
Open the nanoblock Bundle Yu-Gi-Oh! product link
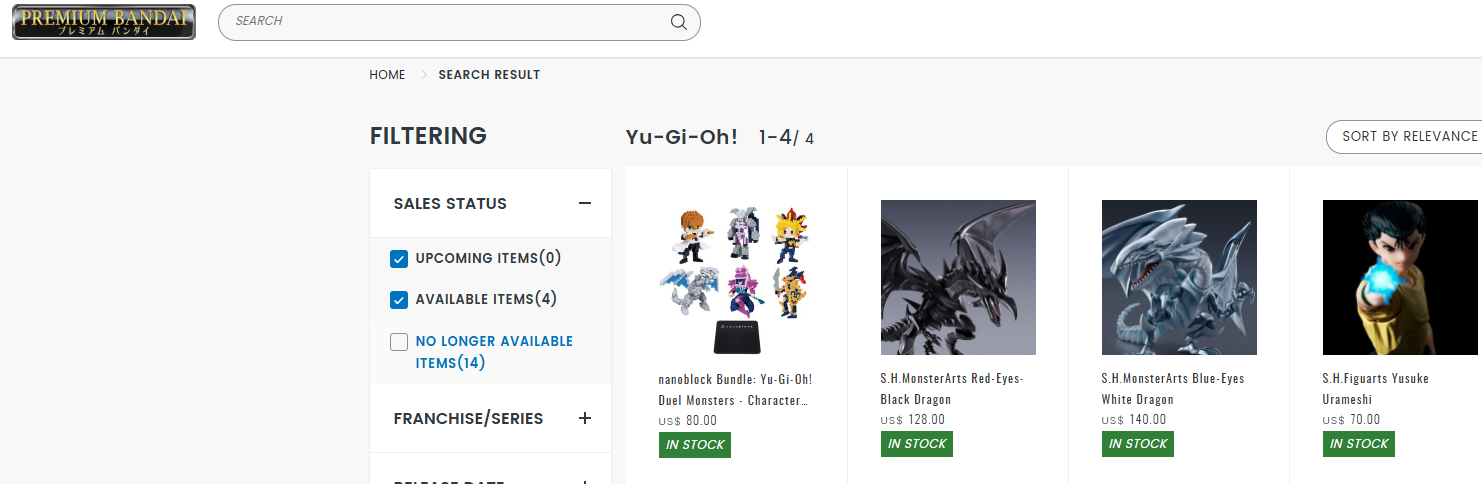(x=735, y=389)
